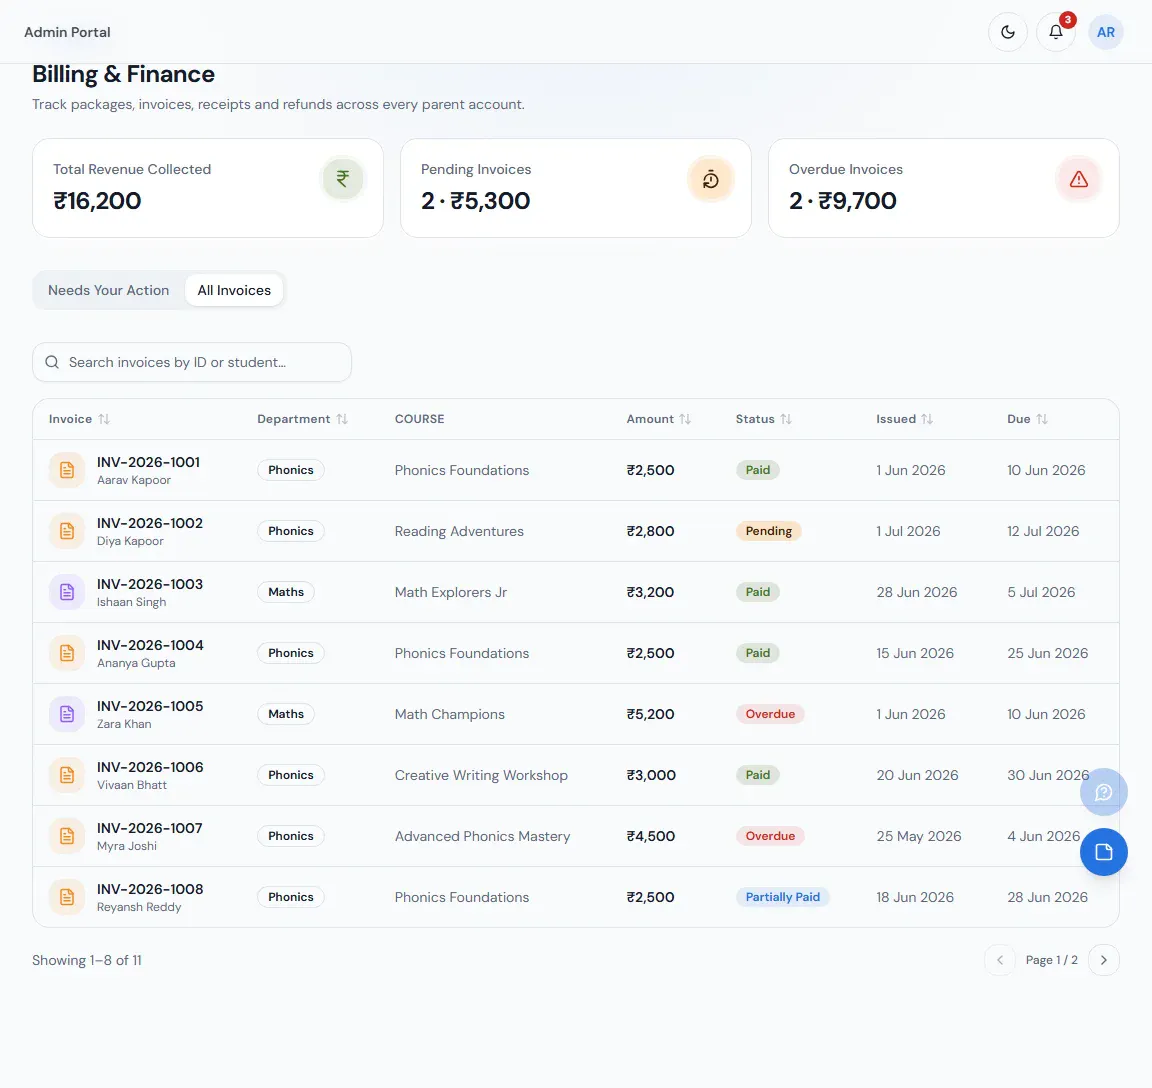Click the document icon for INV-2026-1007
This screenshot has height=1088, width=1152.
click(67, 836)
